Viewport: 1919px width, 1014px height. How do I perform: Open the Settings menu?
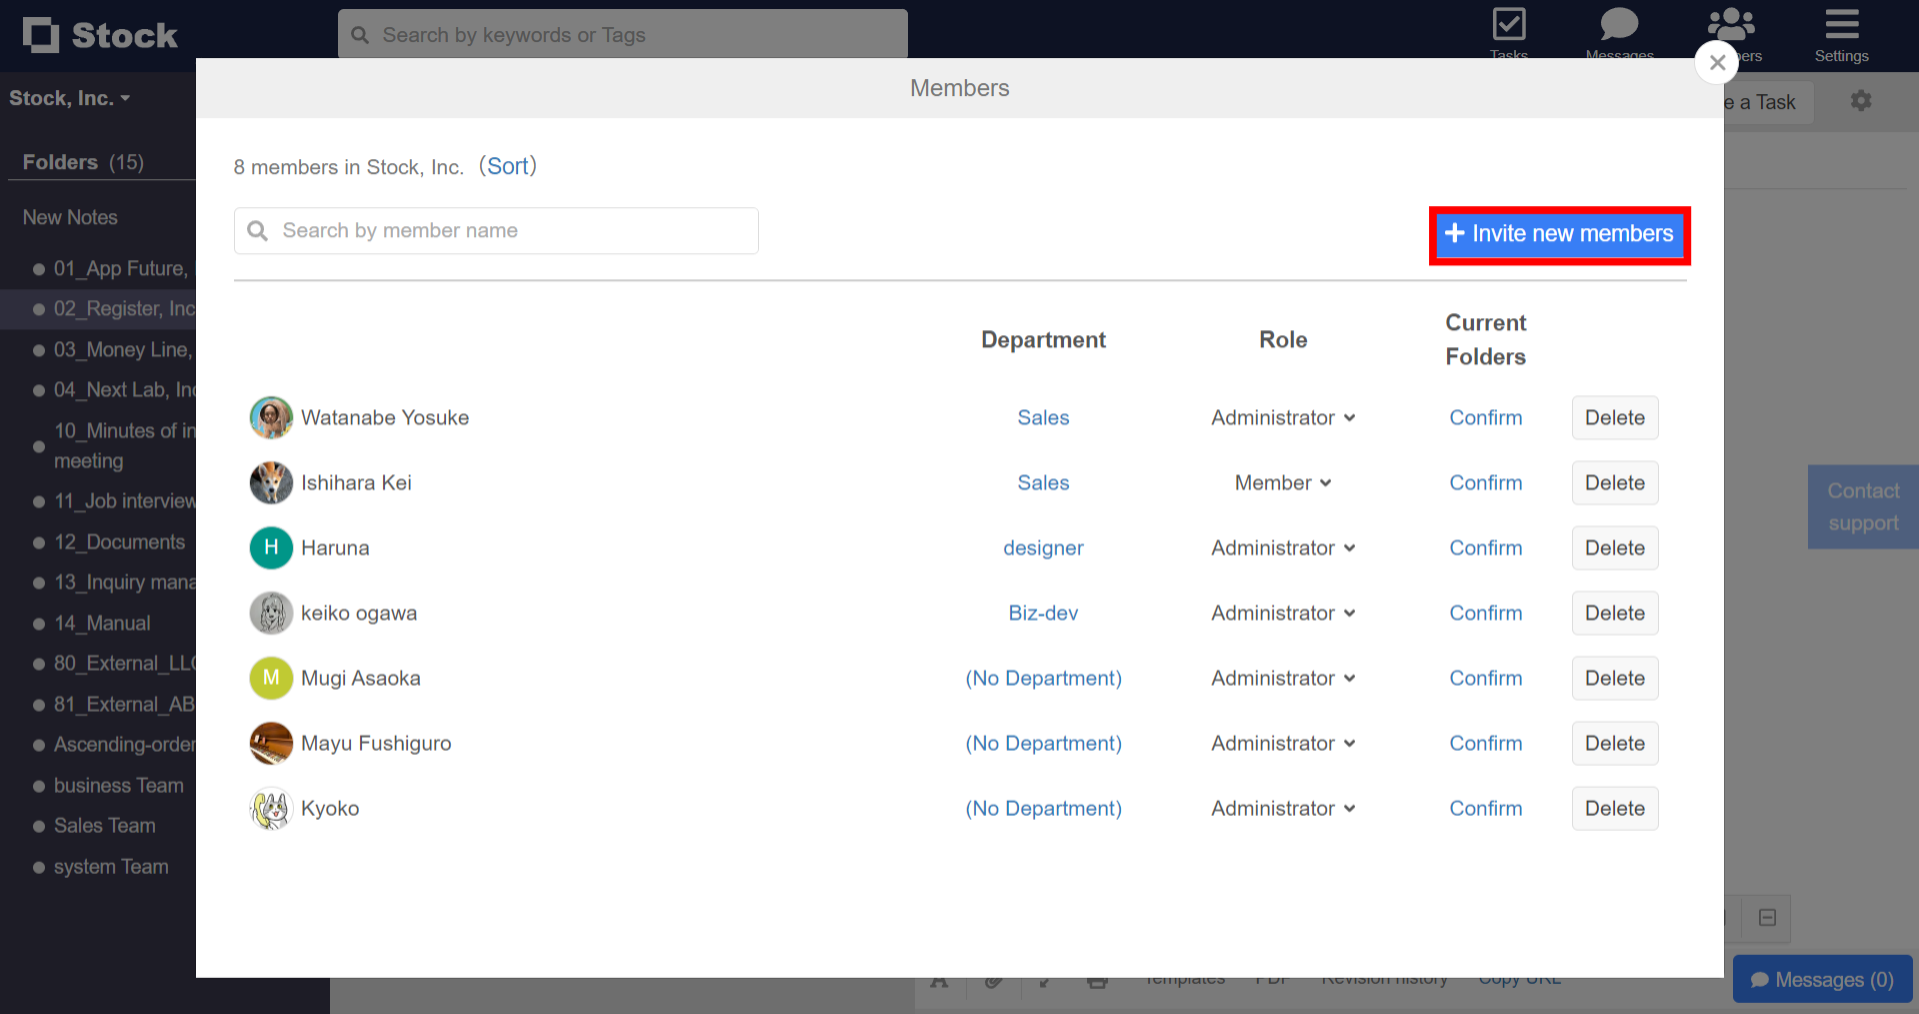[x=1841, y=30]
